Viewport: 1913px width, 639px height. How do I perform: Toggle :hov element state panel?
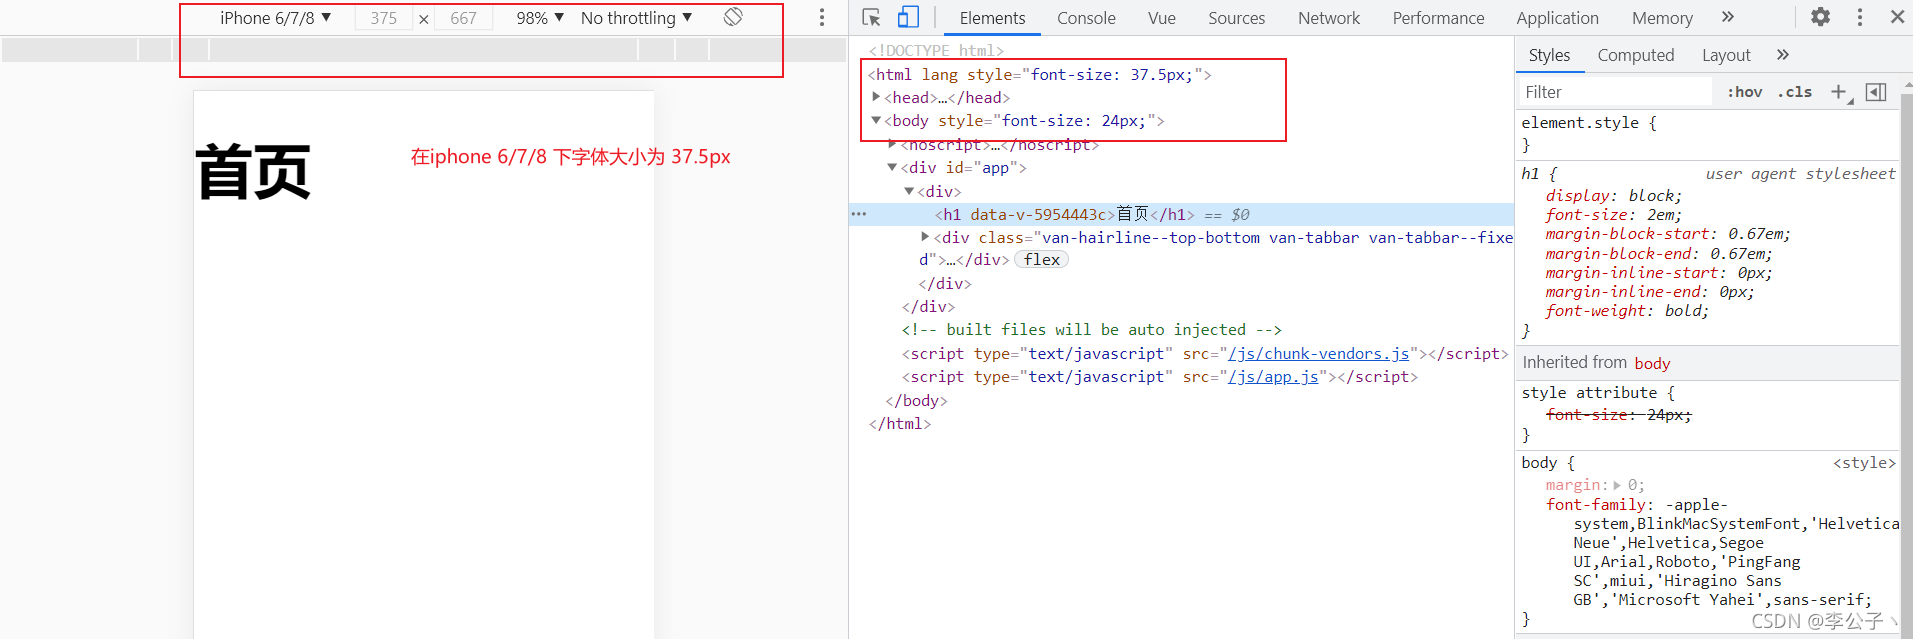click(1745, 92)
